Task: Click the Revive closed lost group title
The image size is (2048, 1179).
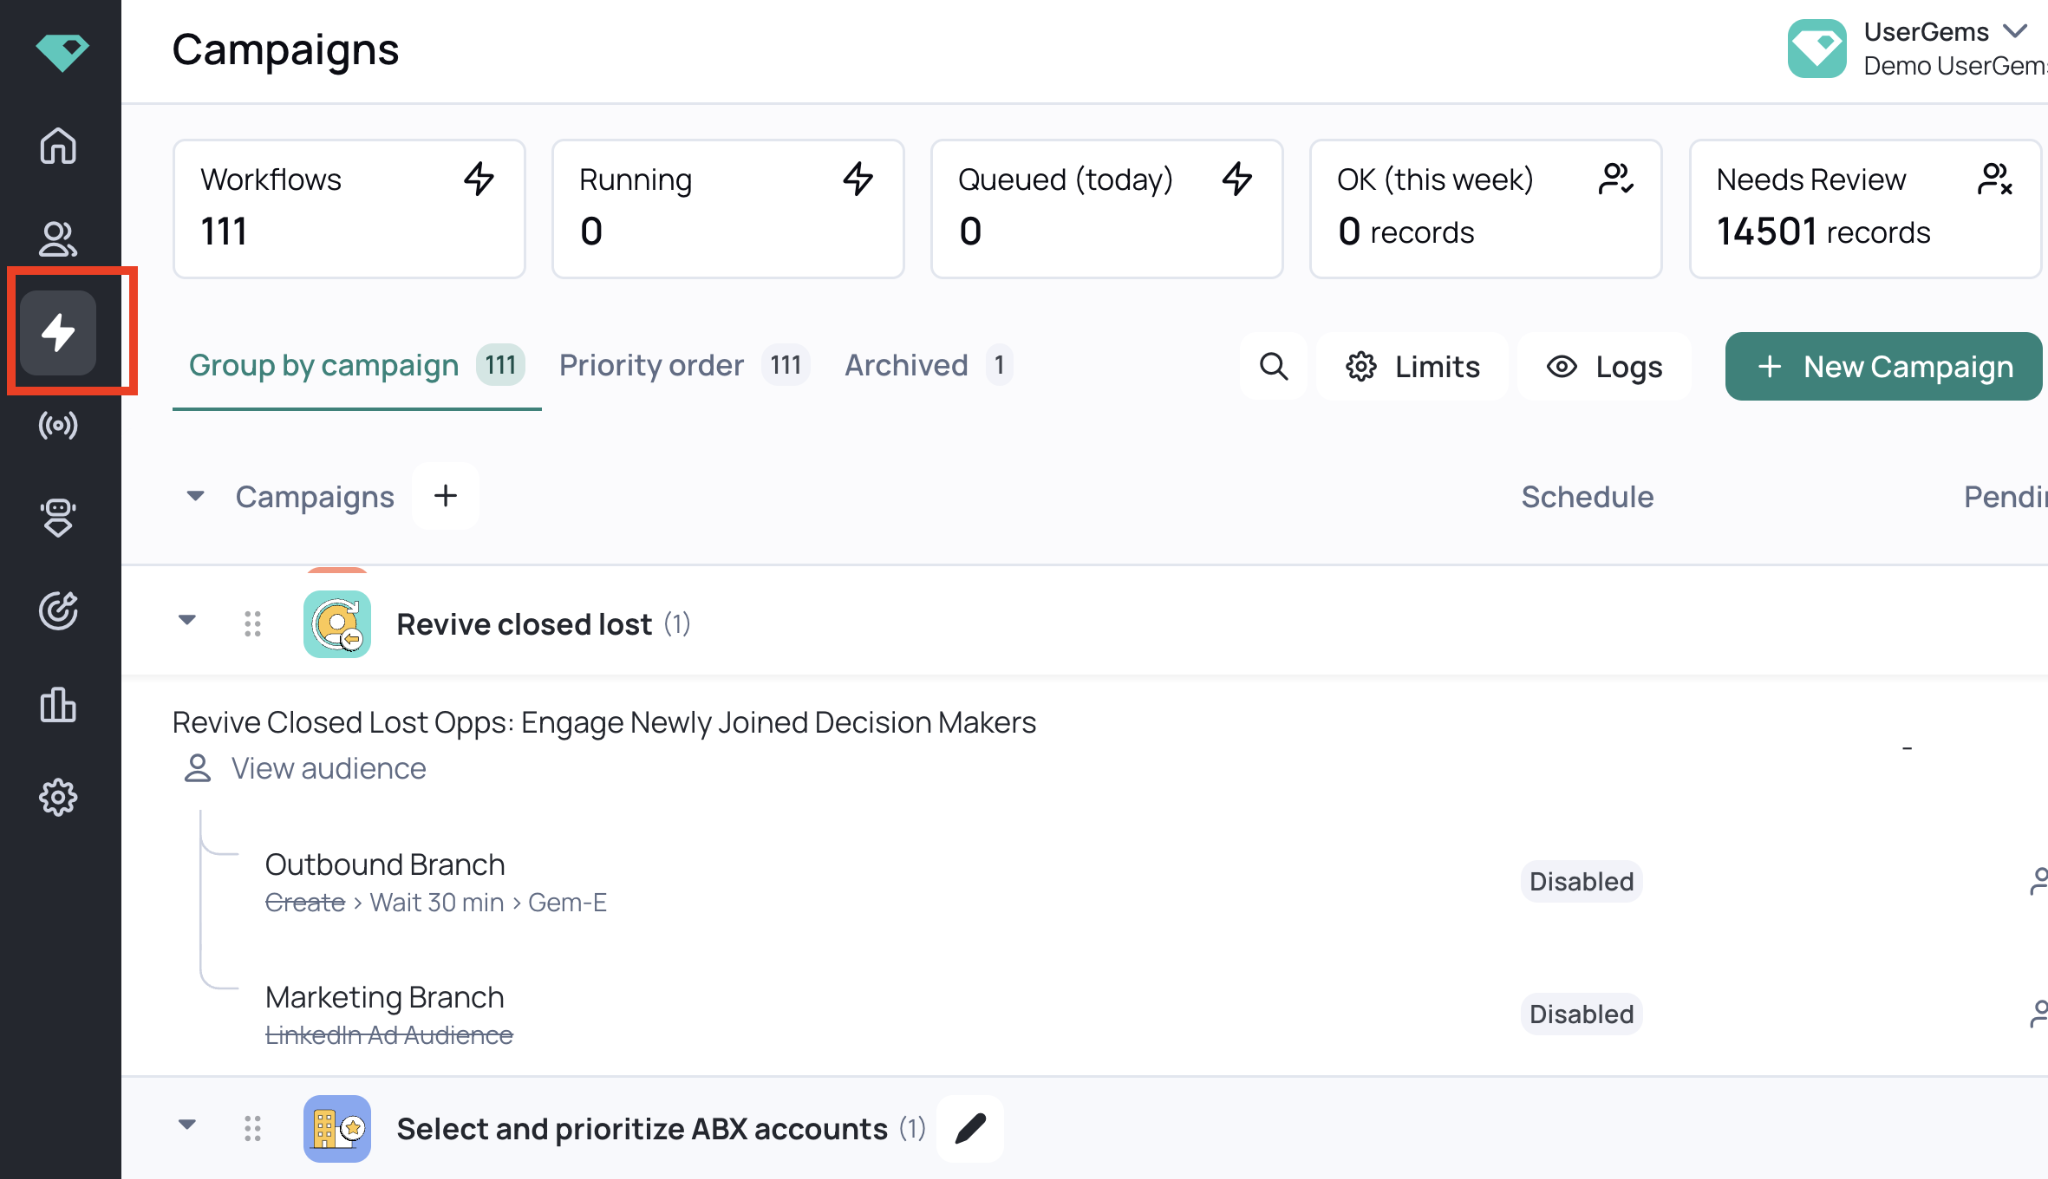Action: tap(524, 624)
